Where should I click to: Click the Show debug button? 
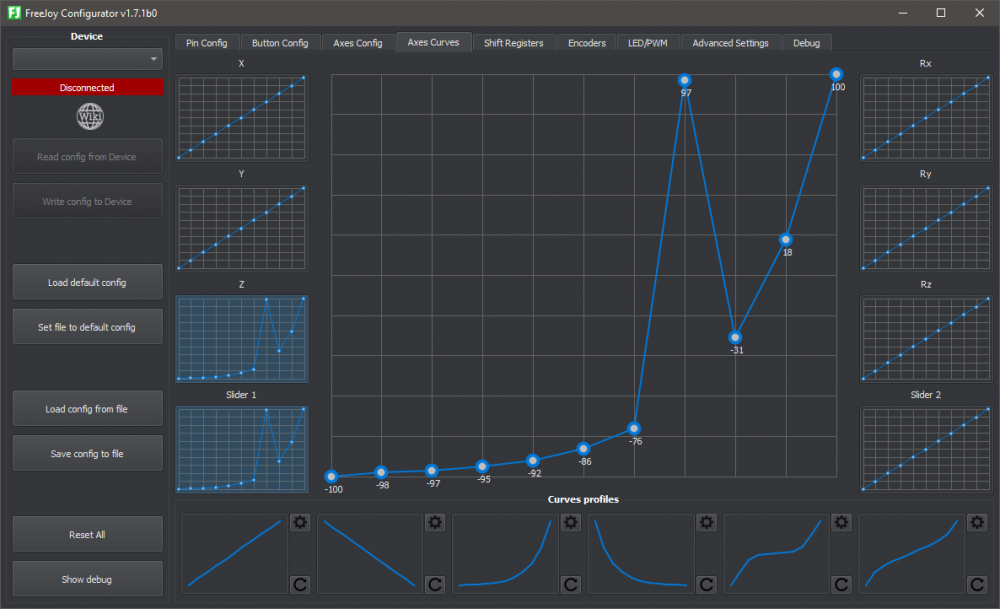pos(87,579)
